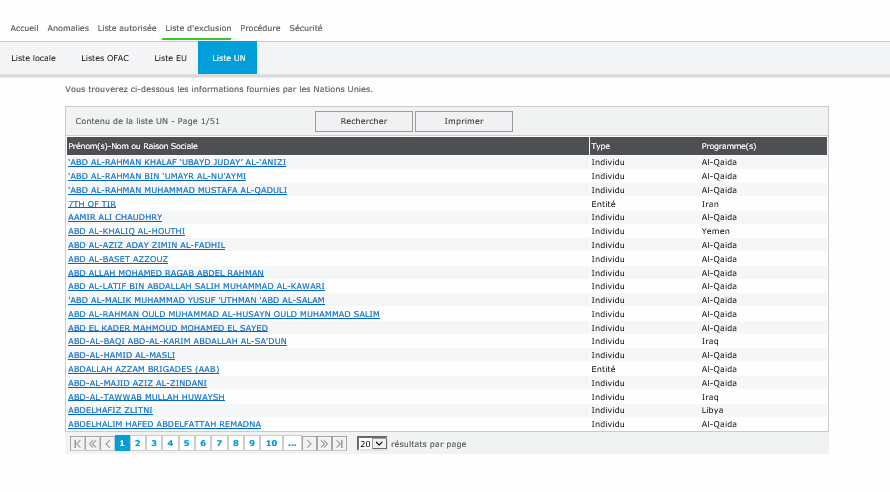Open the results per page dropdown
Viewport: 890px width, 492px height.
372,443
